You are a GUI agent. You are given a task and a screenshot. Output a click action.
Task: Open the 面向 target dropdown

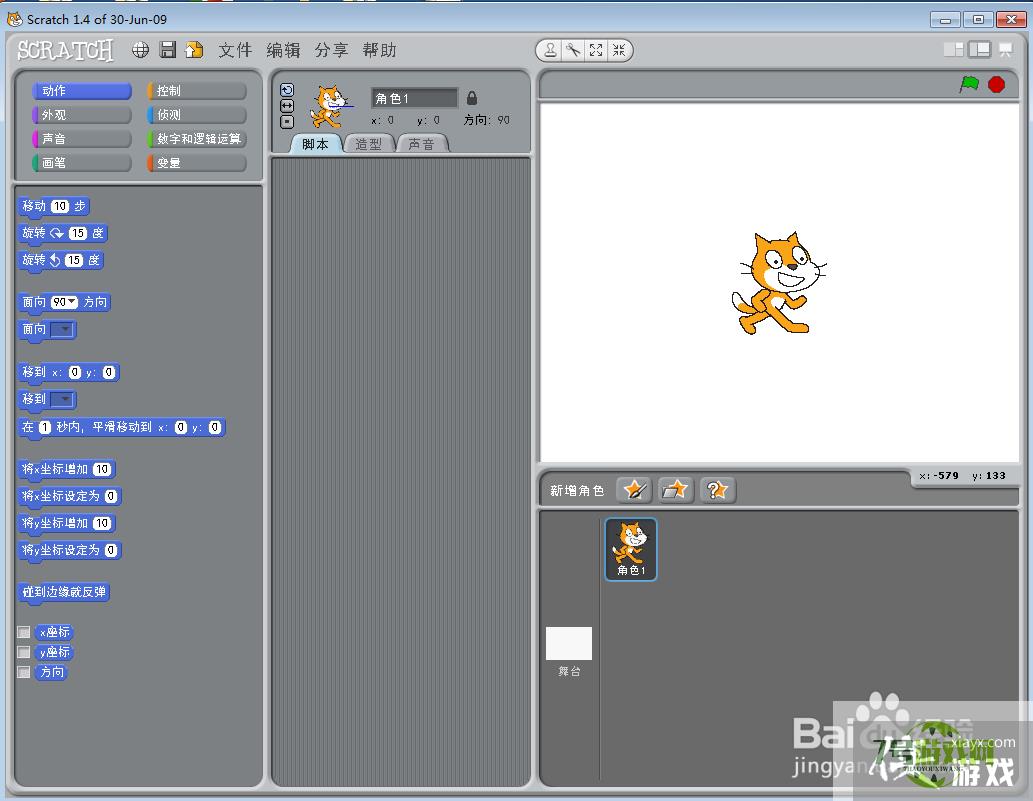(x=63, y=329)
